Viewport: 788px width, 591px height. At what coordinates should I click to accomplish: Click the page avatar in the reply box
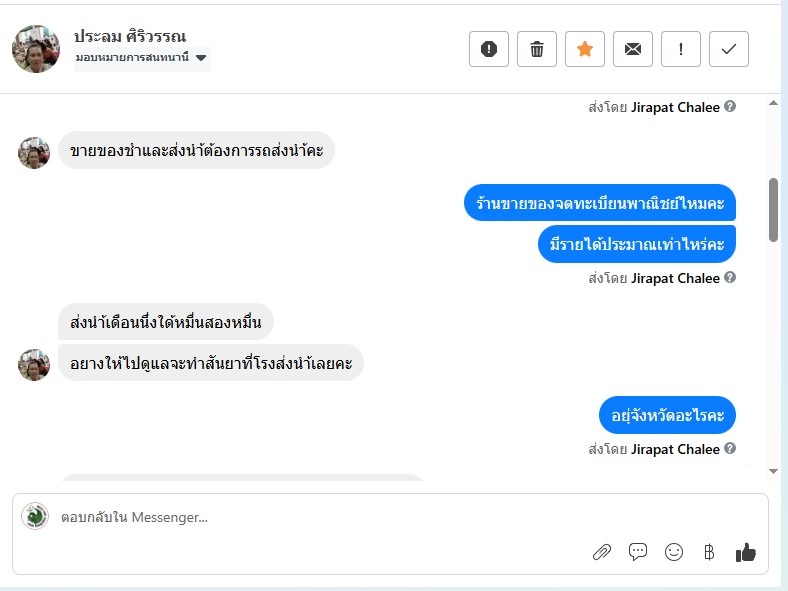[35, 516]
